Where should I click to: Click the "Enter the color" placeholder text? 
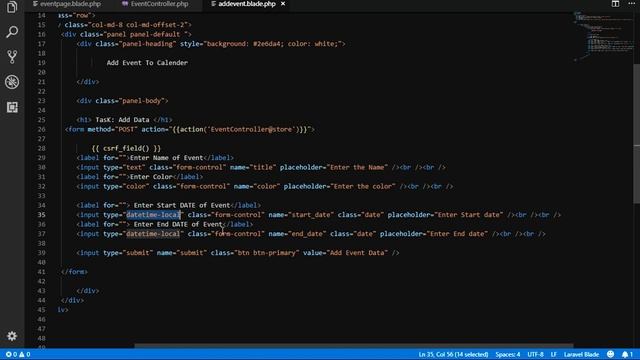click(362, 186)
